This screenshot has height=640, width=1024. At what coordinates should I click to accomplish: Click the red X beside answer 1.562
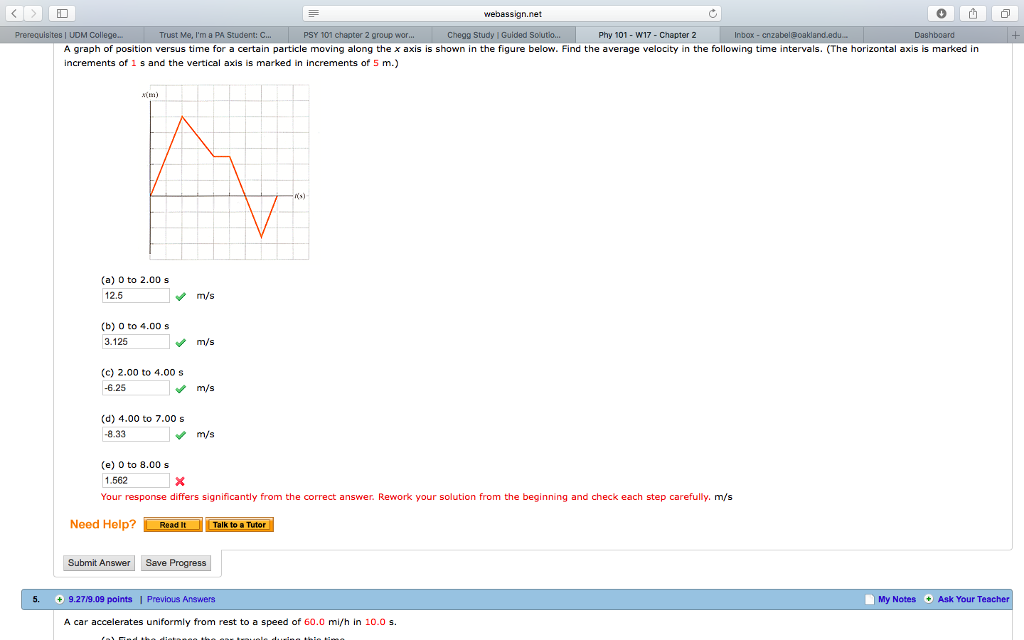point(181,481)
